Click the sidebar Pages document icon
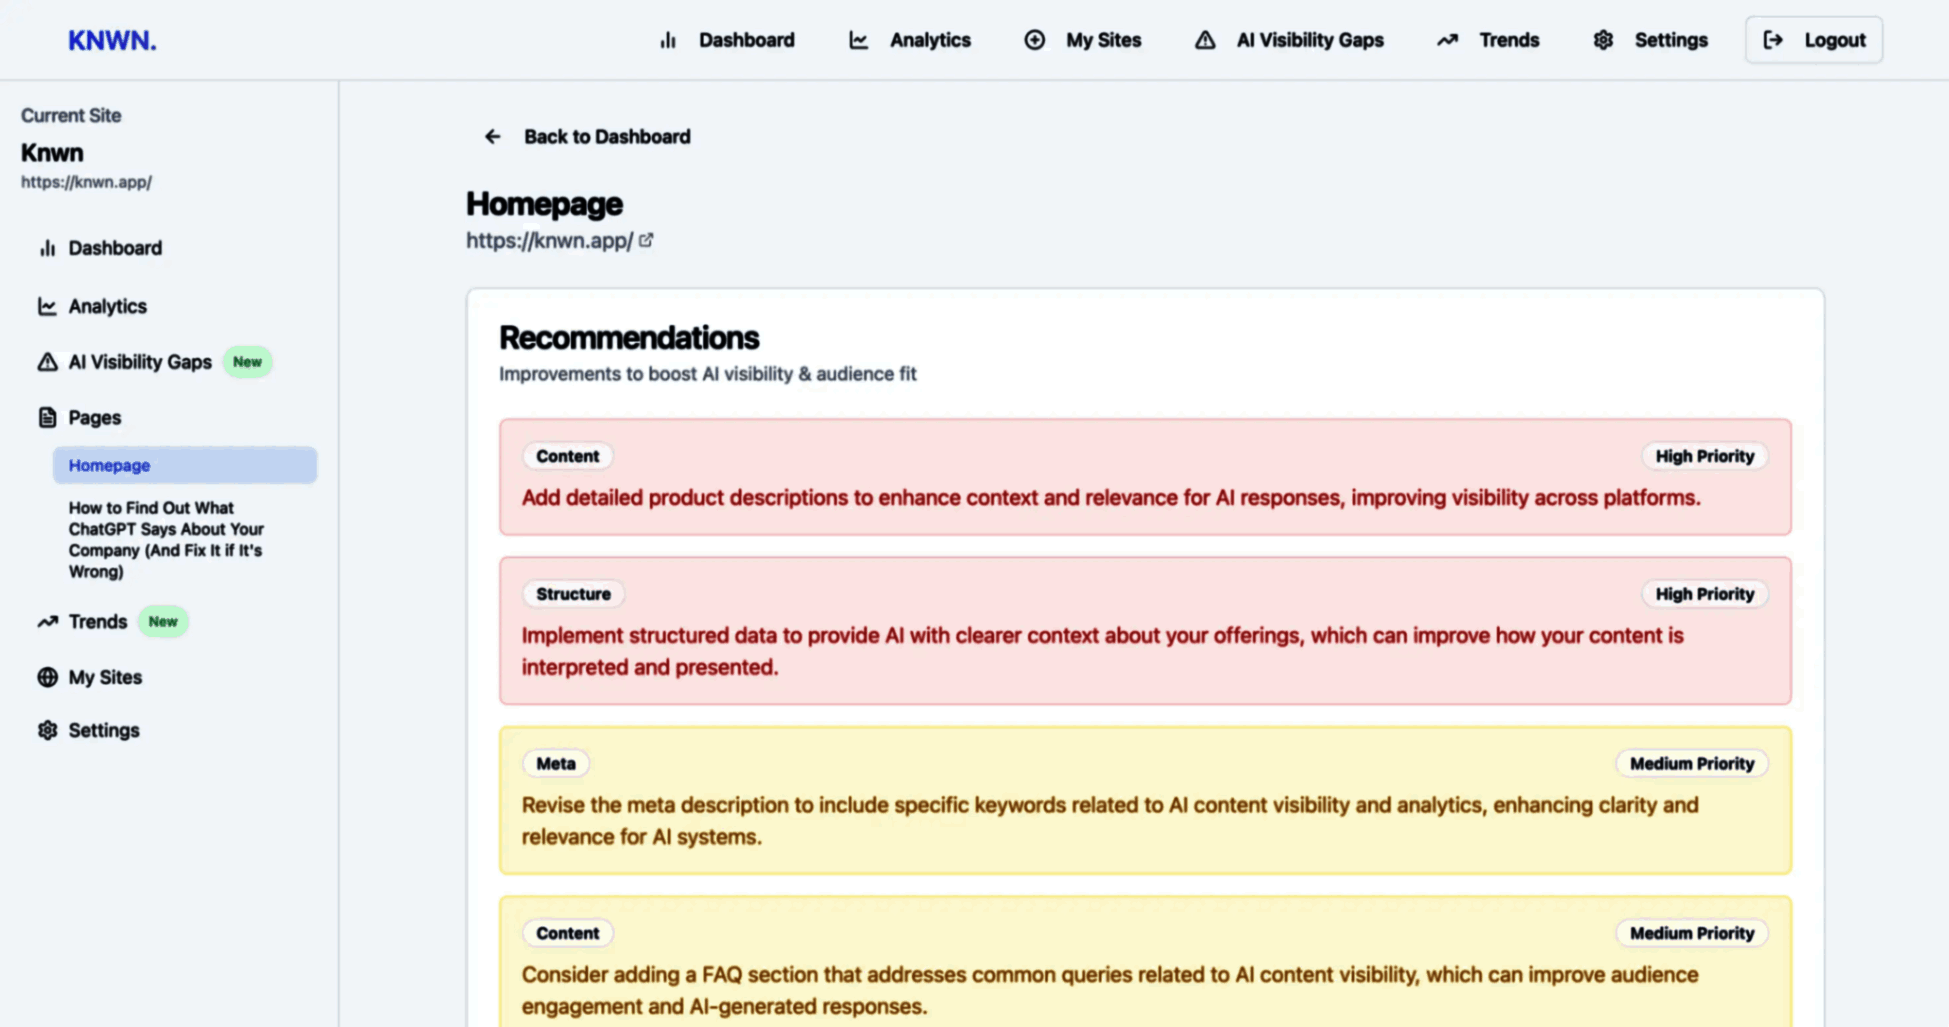This screenshot has height=1027, width=1949. 47,418
